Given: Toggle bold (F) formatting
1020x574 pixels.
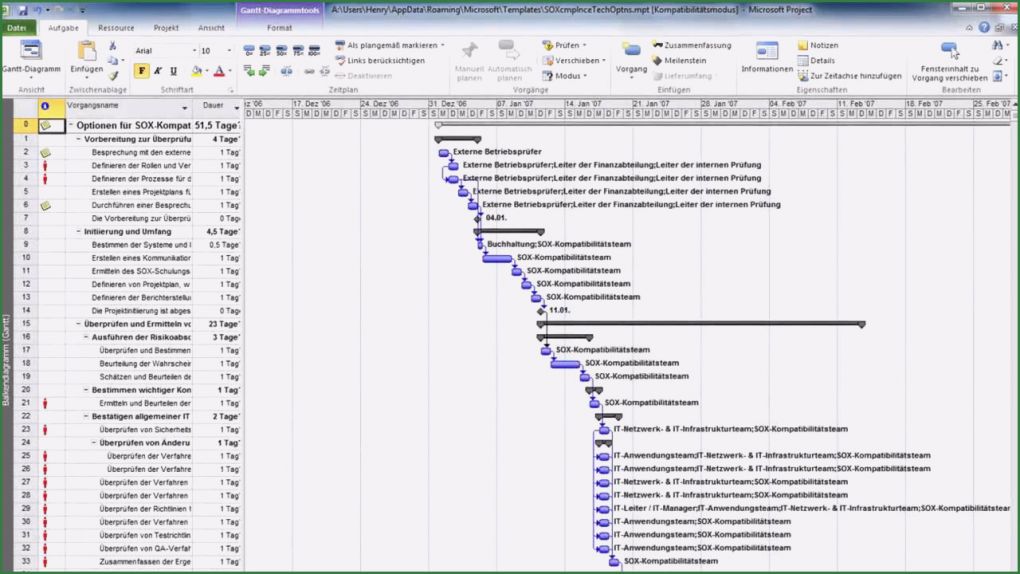Looking at the screenshot, I should (x=142, y=71).
